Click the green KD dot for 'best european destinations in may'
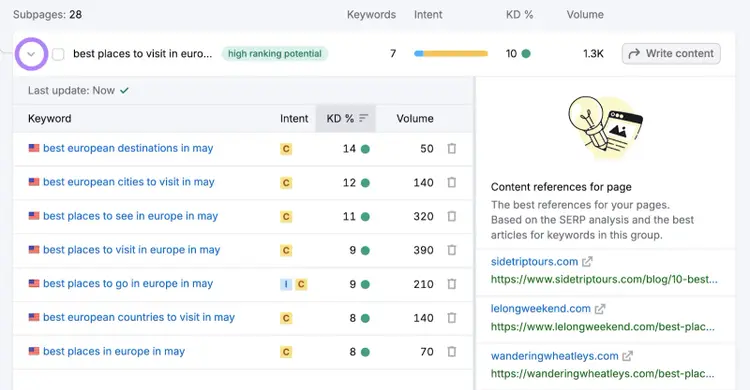This screenshot has width=750, height=390. (365, 149)
